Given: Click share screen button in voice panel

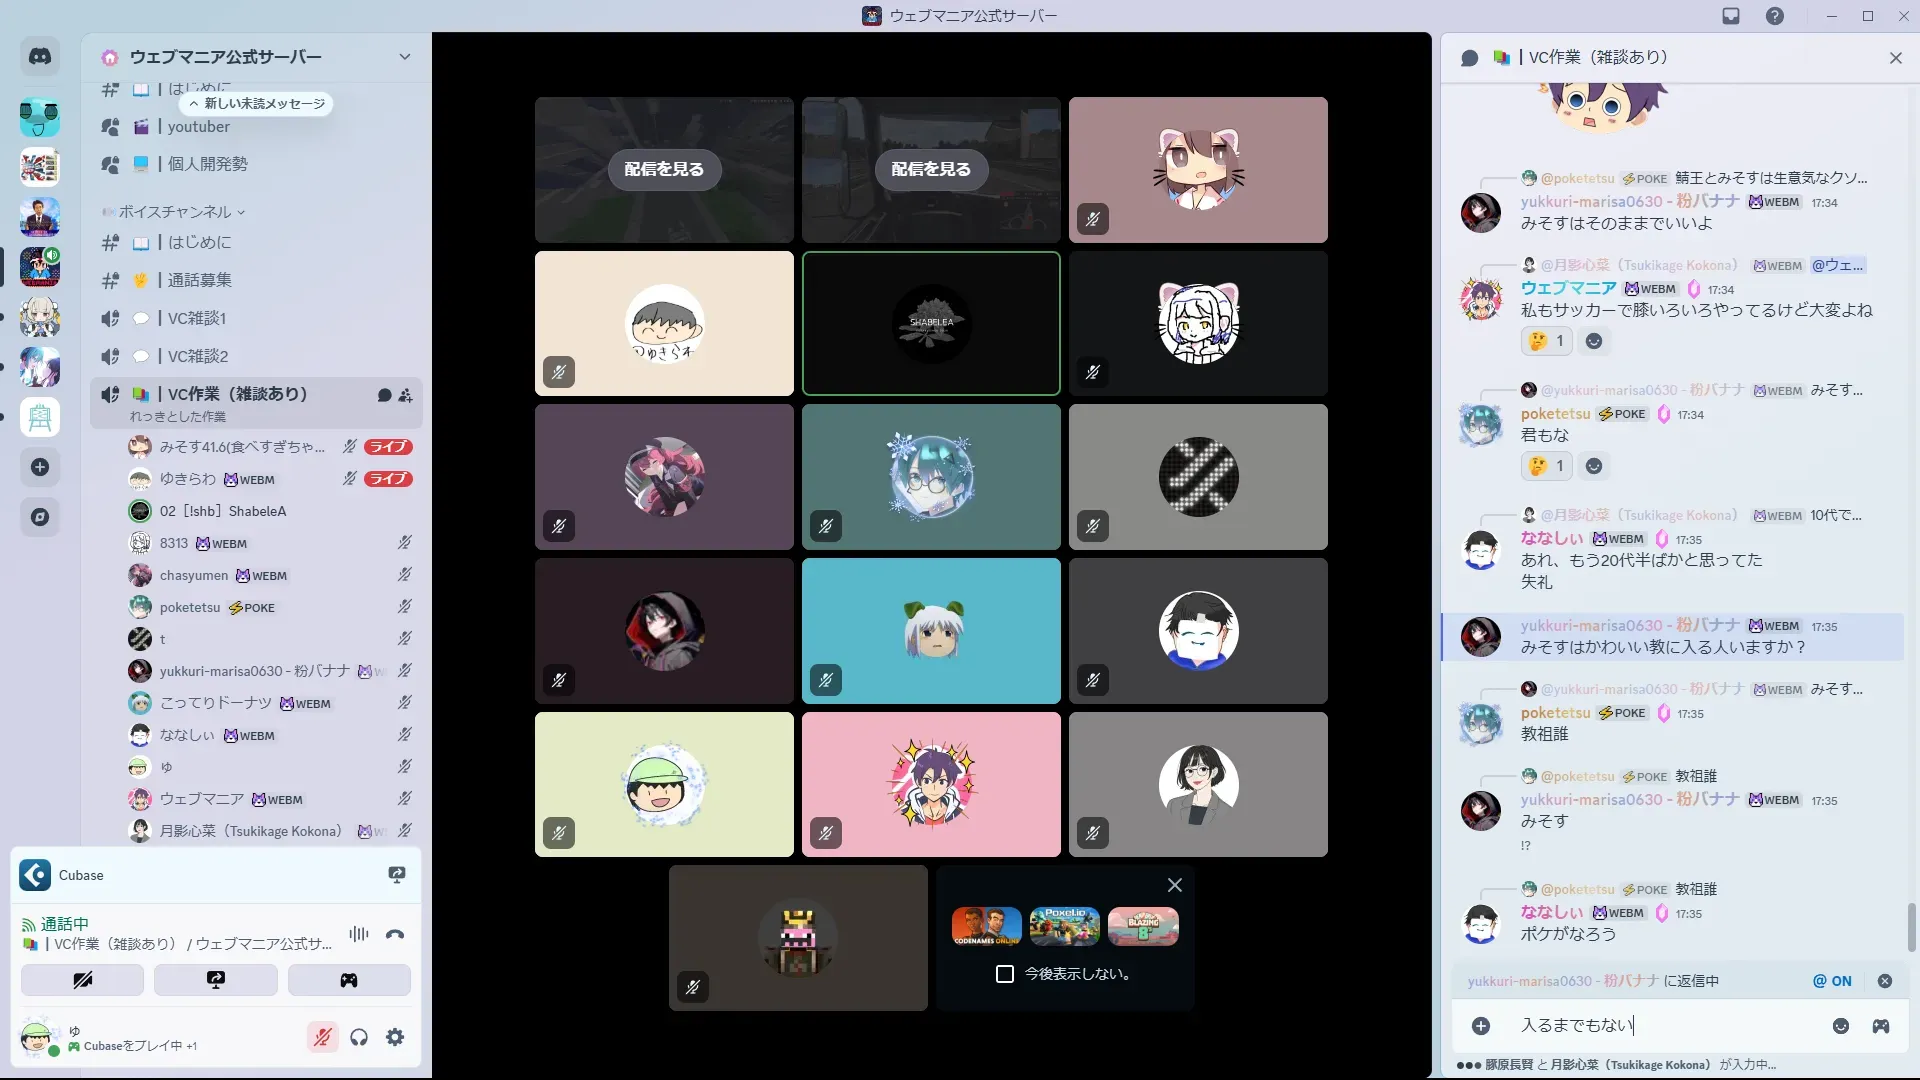Looking at the screenshot, I should point(216,980).
